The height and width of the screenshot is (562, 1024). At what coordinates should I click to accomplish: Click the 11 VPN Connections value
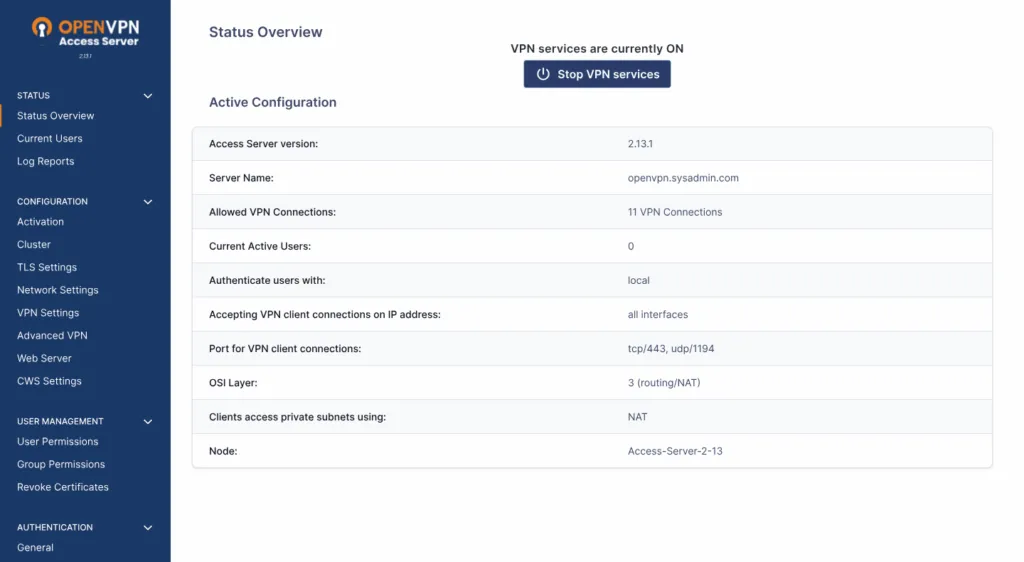point(675,212)
